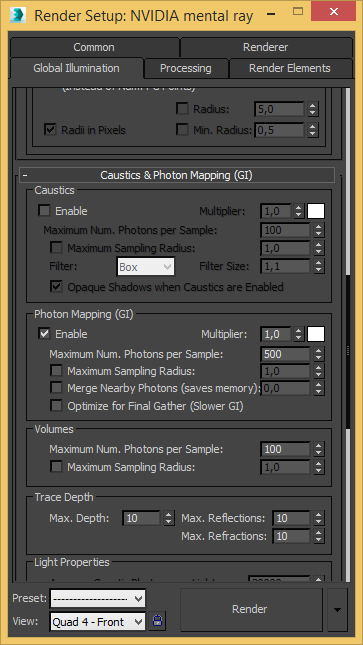This screenshot has width=363, height=645.
Task: Click Photon Mapping Max Photons field 500
Action: tap(285, 354)
